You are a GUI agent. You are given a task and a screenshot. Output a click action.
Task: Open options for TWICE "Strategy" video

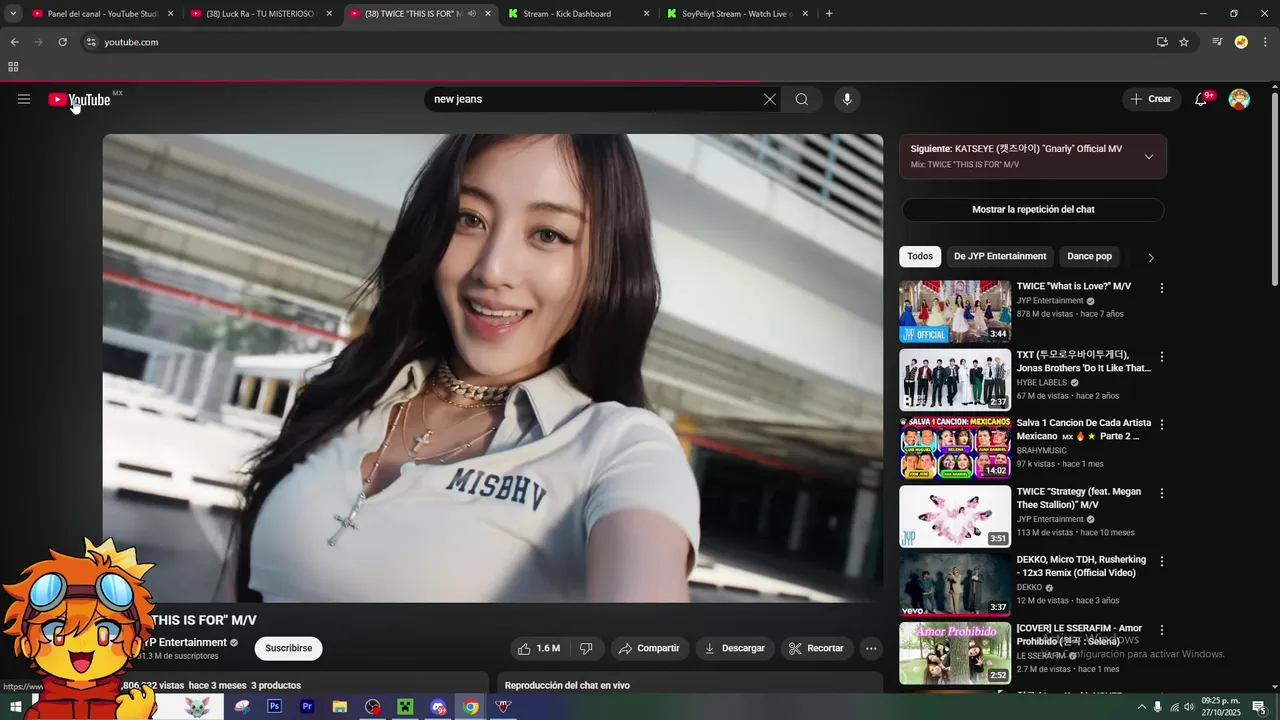(1162, 494)
